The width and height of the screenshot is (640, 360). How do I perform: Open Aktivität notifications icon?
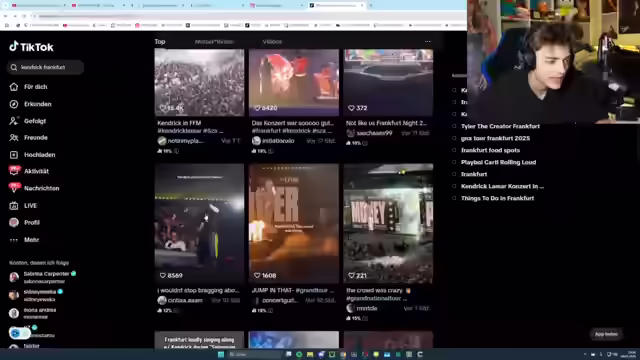pos(14,171)
